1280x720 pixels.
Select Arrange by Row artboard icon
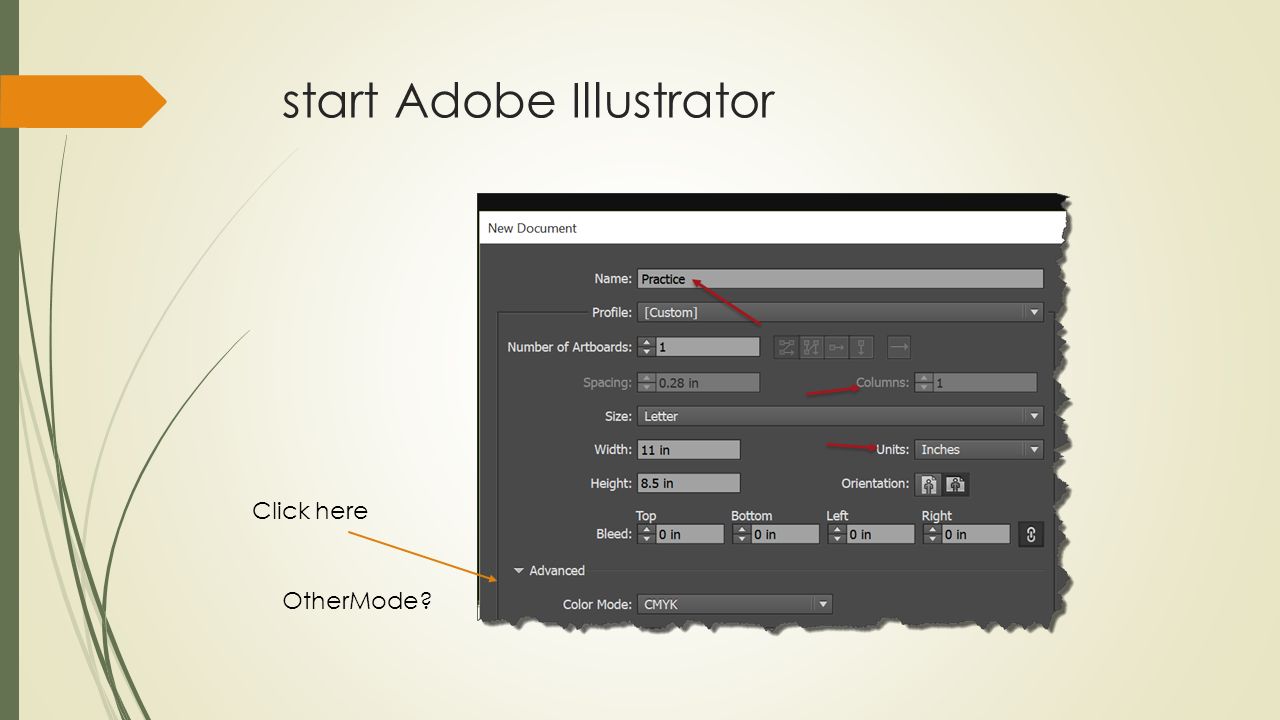pyautogui.click(x=837, y=347)
